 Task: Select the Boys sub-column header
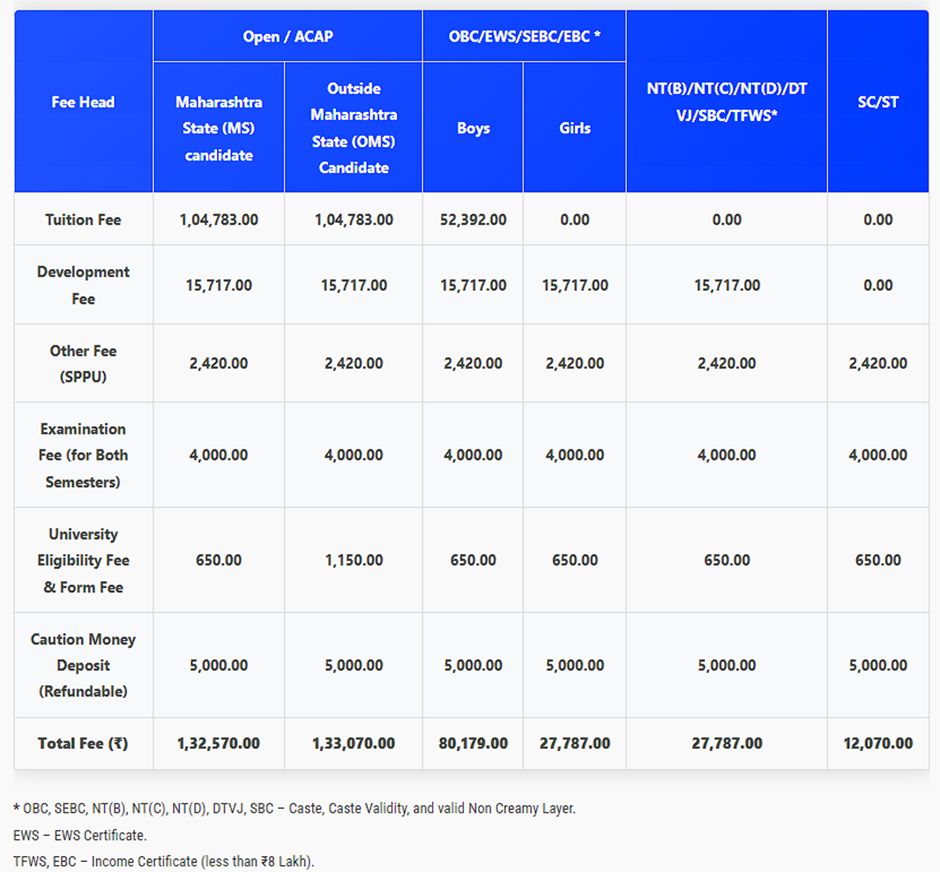[x=473, y=128]
